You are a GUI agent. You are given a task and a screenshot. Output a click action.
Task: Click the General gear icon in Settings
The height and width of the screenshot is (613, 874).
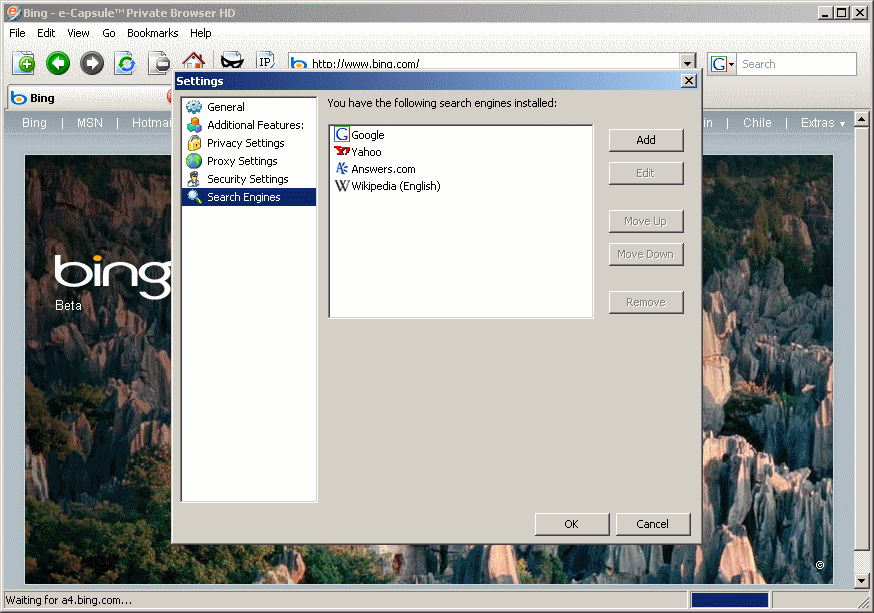point(194,107)
